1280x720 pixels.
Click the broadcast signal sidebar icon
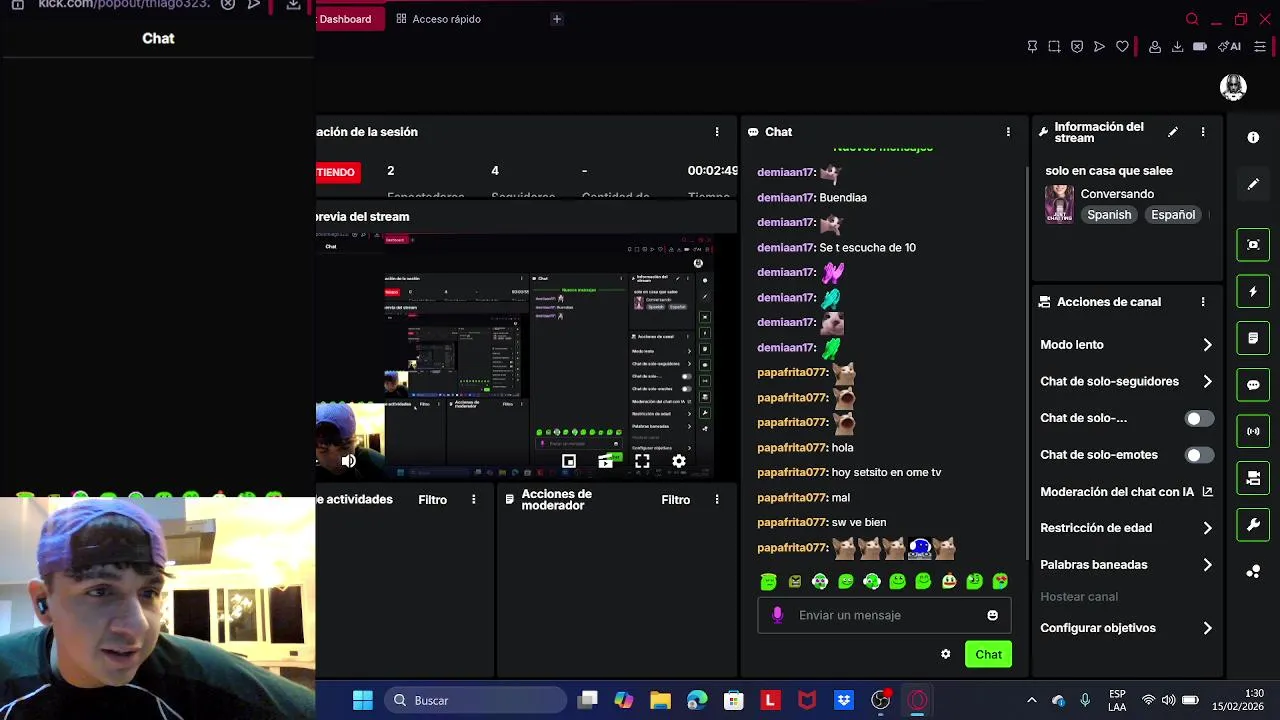(1253, 431)
